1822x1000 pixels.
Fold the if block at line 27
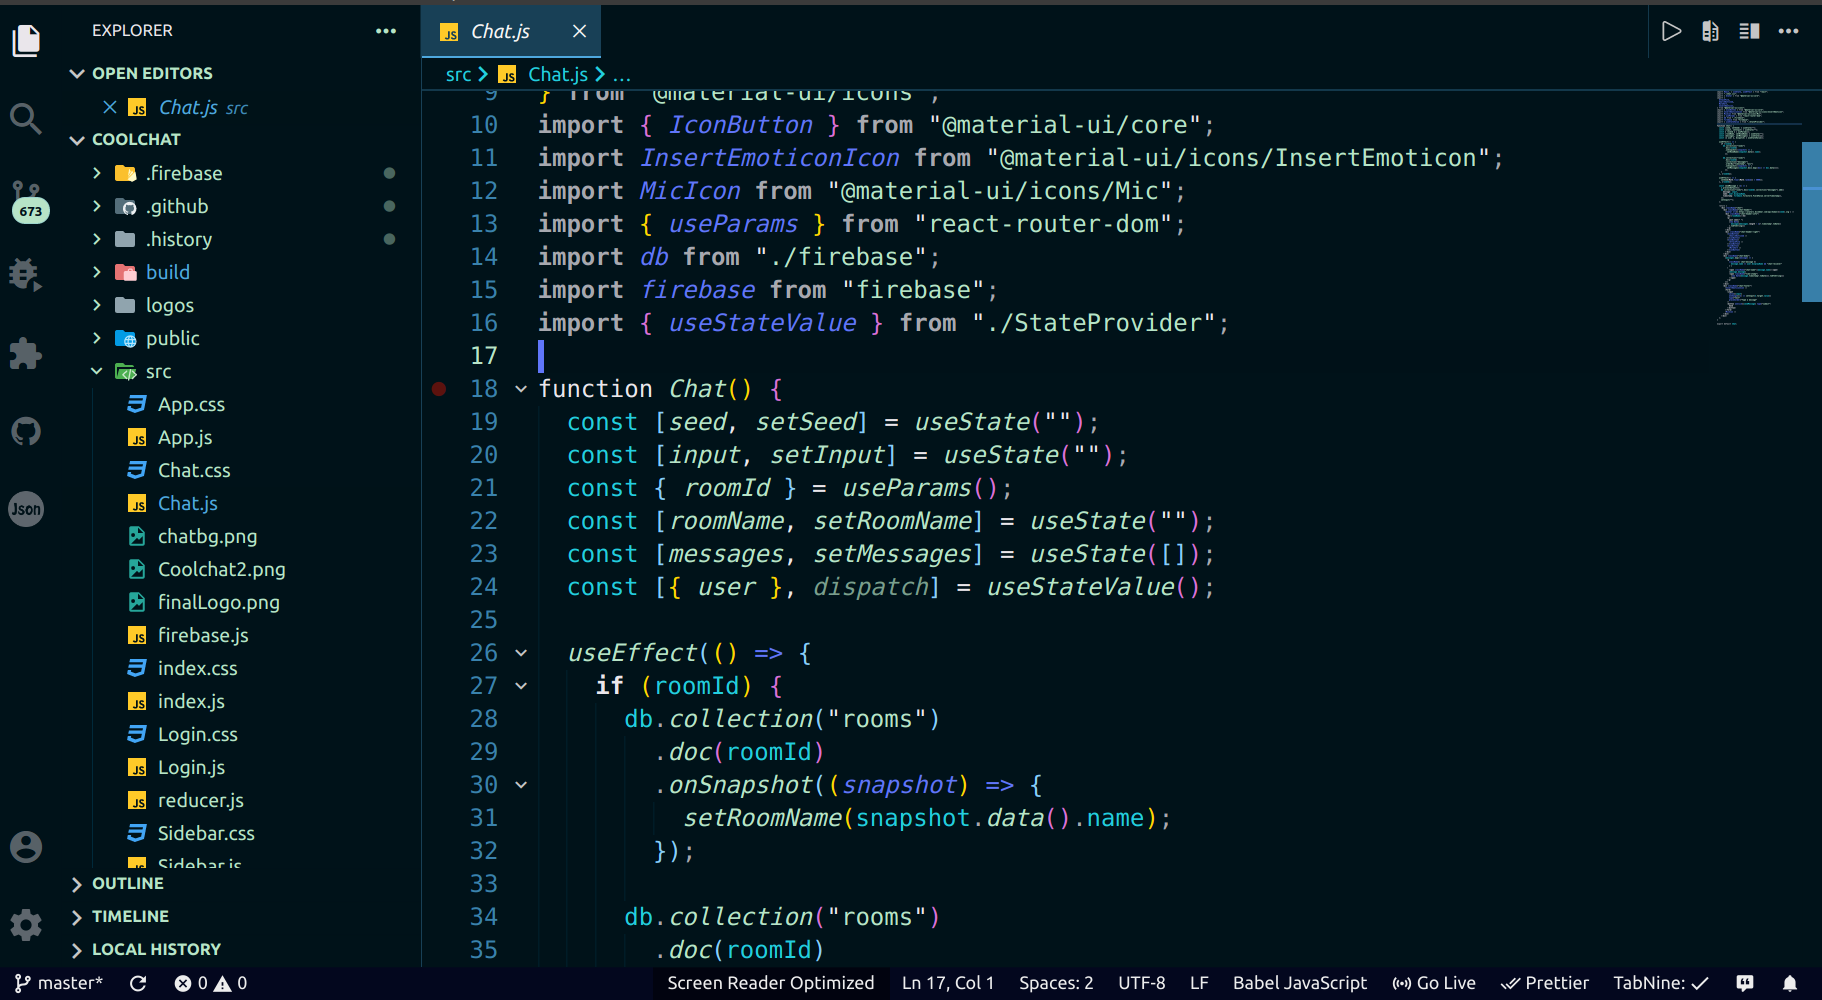pos(521,686)
